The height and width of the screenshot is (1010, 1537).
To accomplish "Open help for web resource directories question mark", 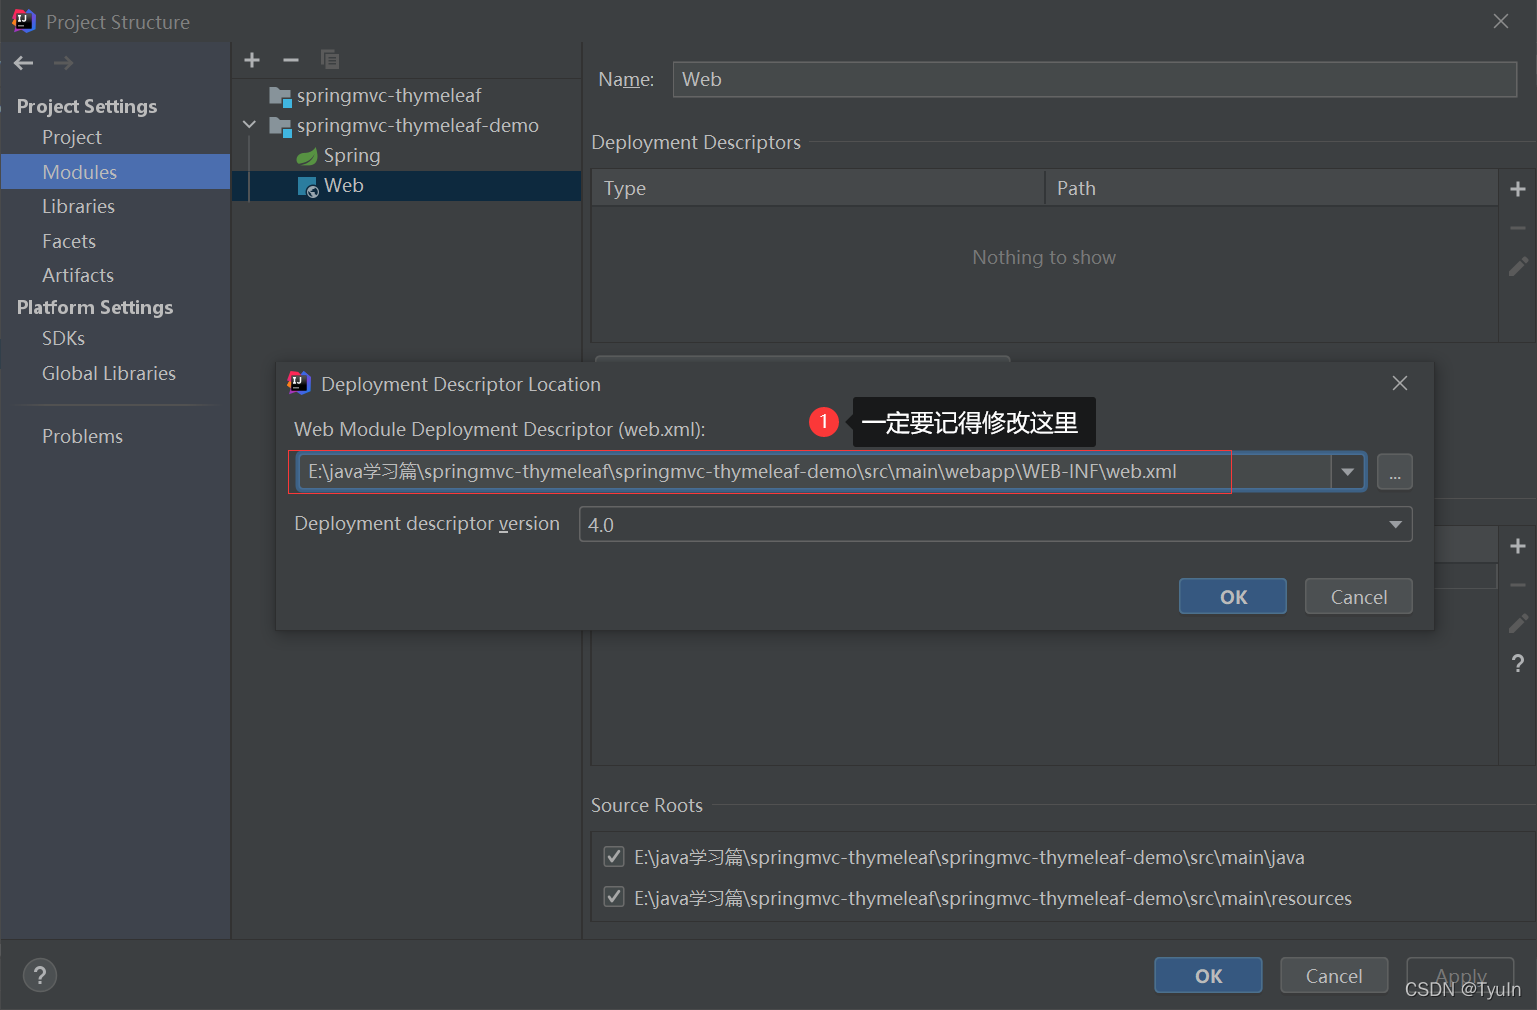I will [1517, 663].
